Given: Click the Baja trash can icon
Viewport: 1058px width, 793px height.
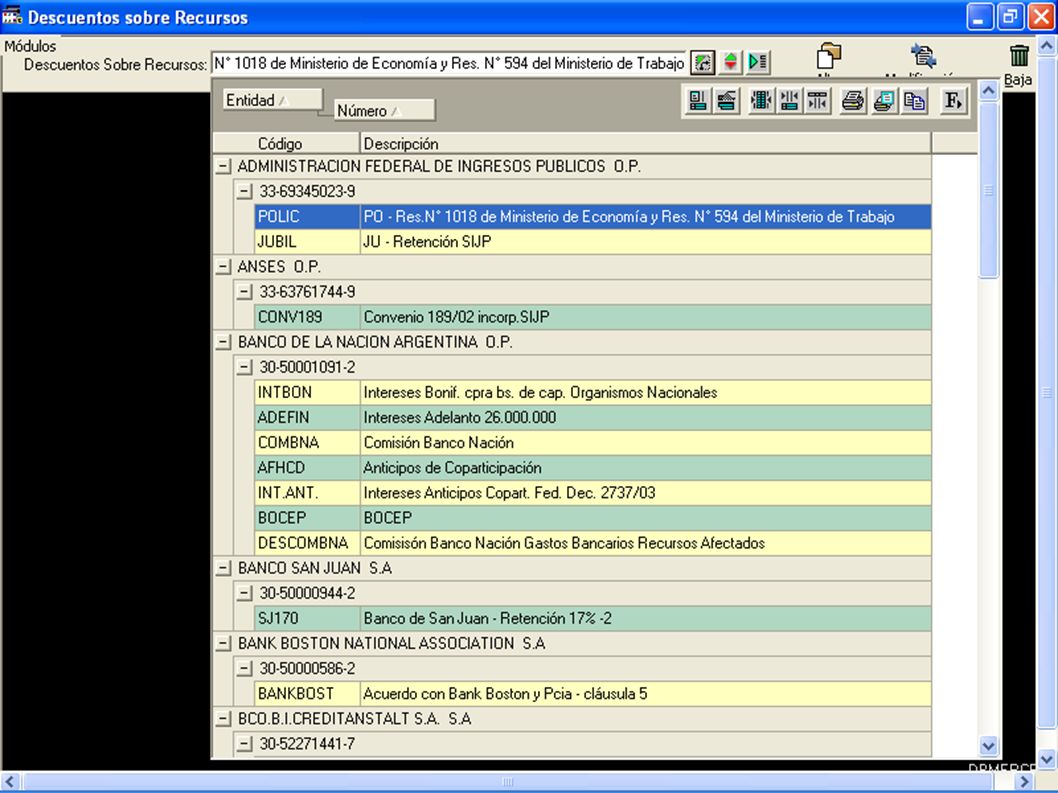Looking at the screenshot, I should click(x=1019, y=57).
